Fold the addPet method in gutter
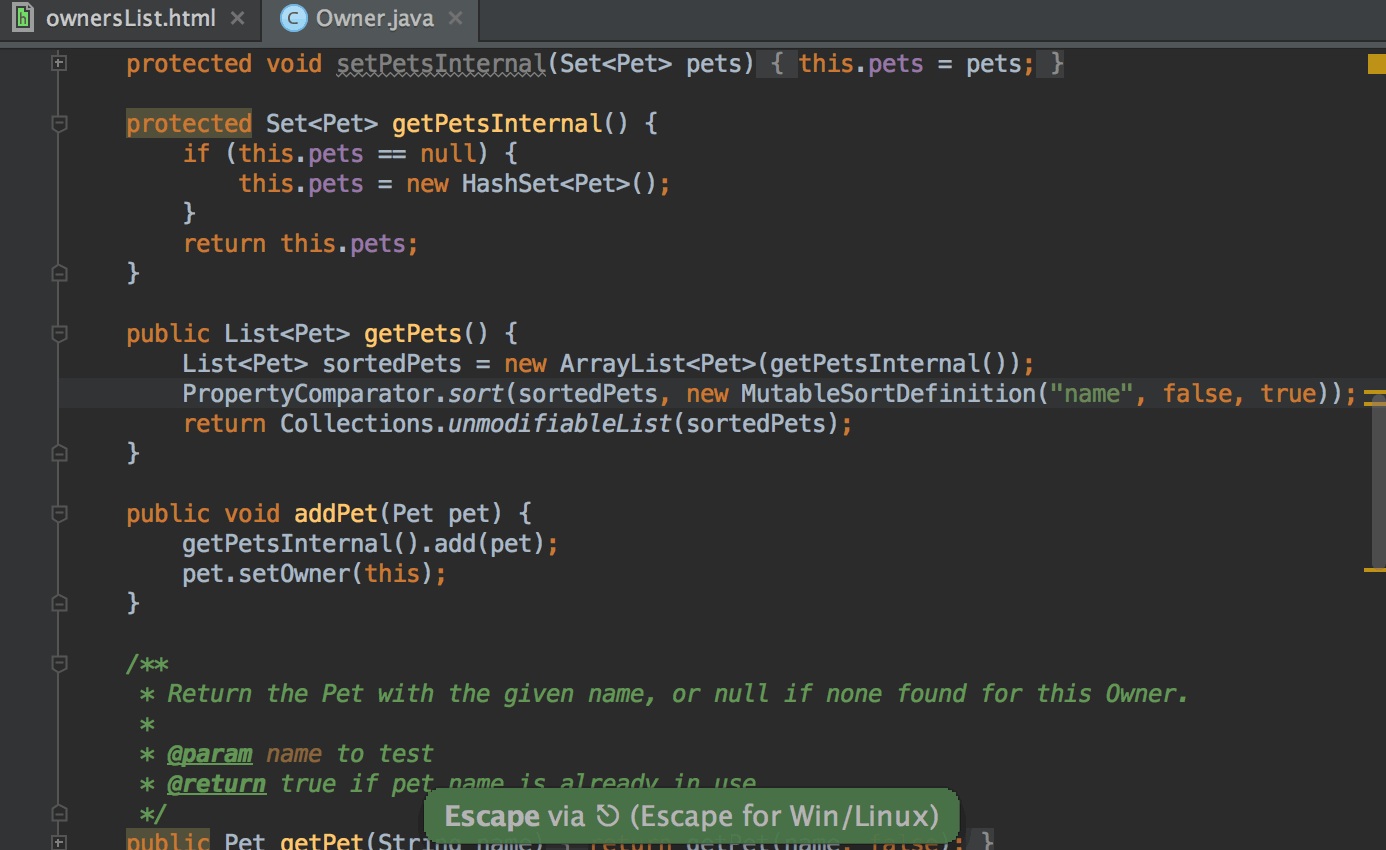1386x850 pixels. point(59,513)
